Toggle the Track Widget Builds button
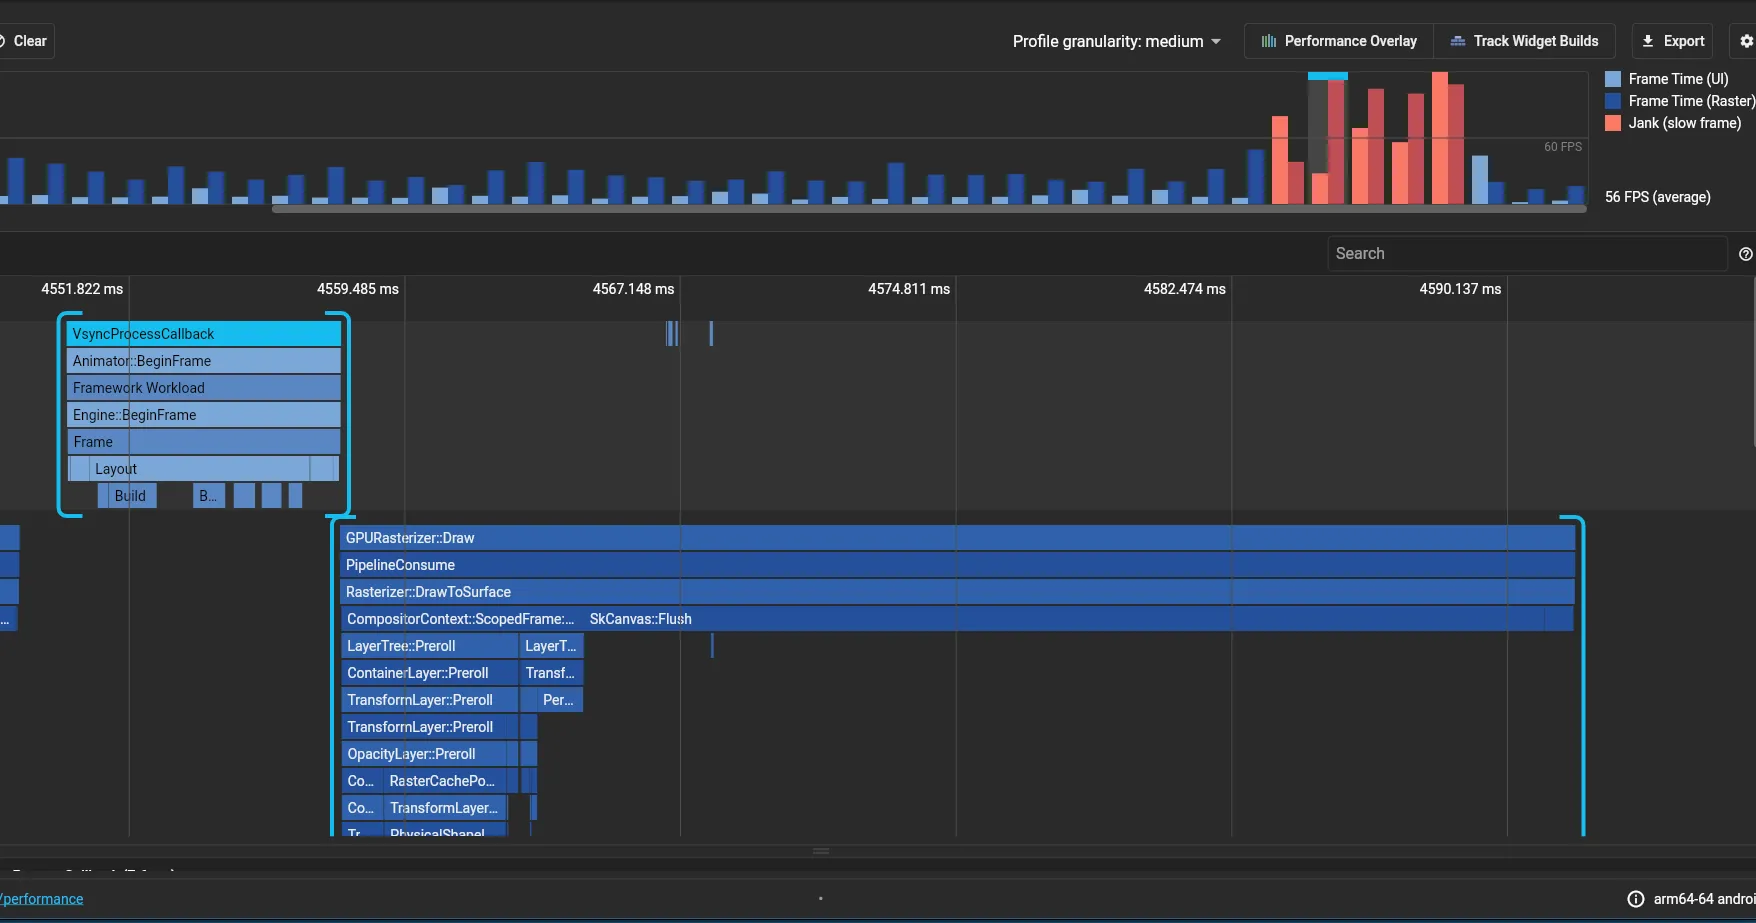Screen dimensions: 1756x923 (x=1524, y=41)
